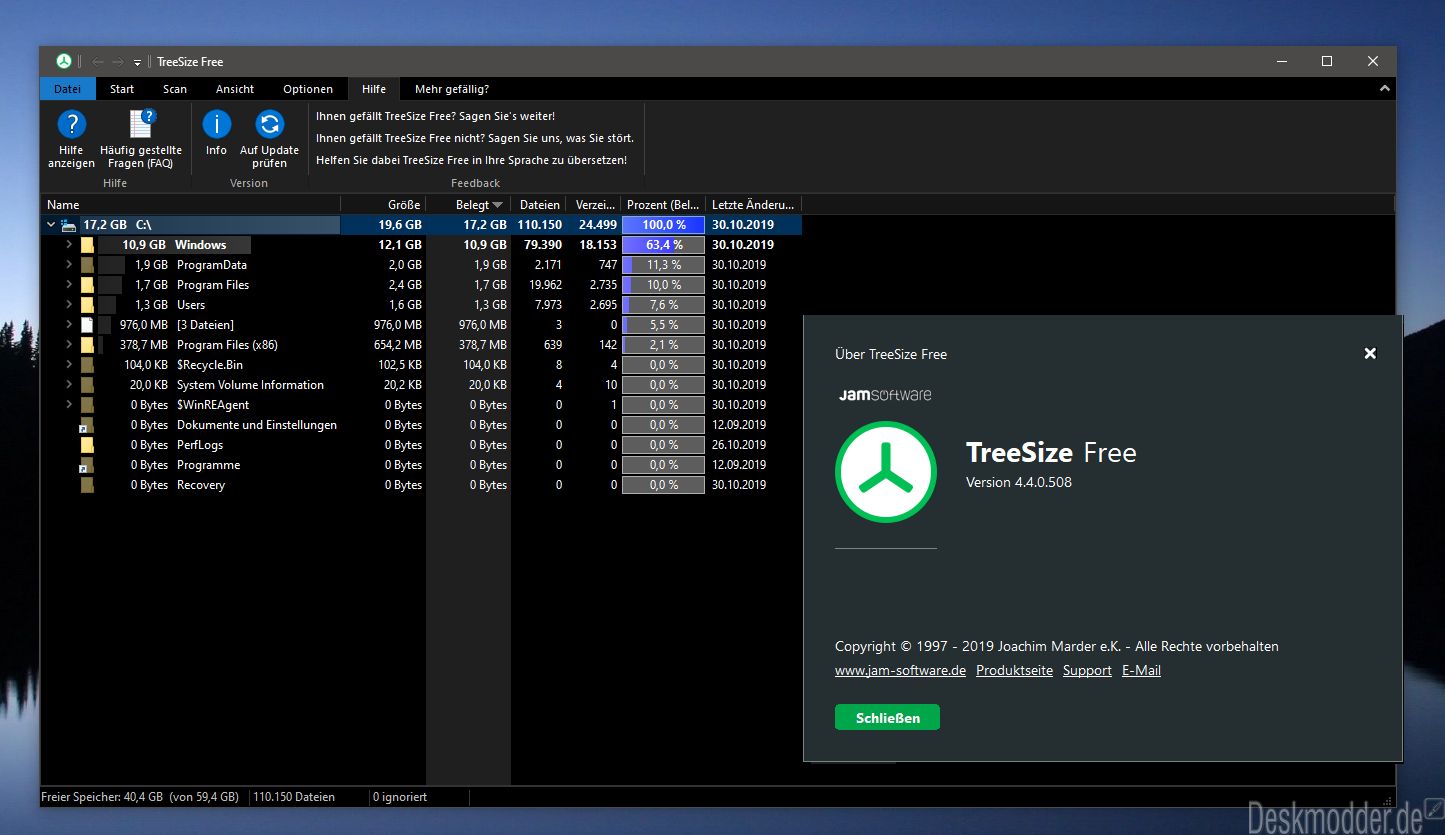Click the 100,0 % bar for C:\
Viewport: 1445px width, 835px height.
tap(663, 225)
